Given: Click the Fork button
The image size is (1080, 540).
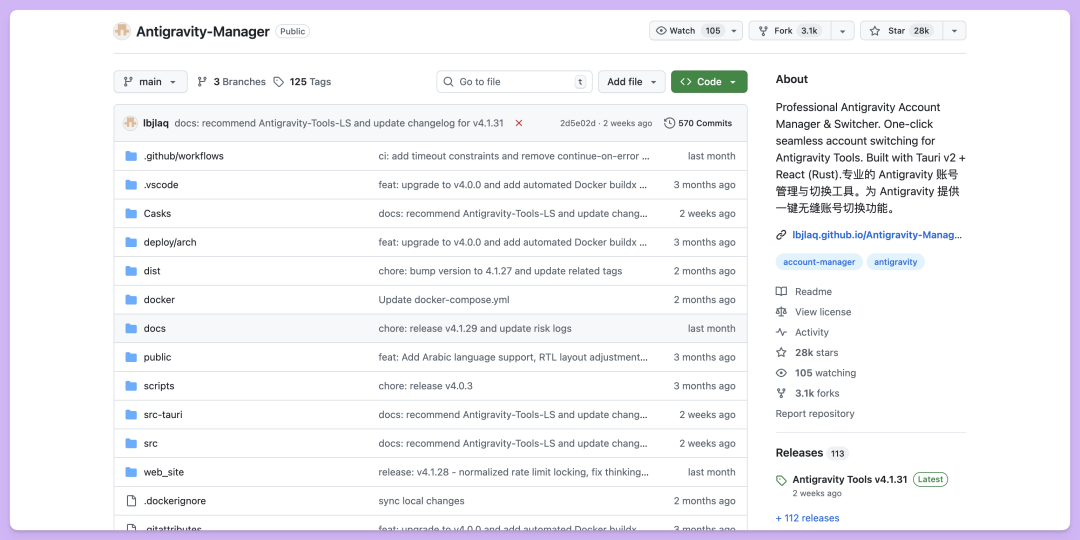Looking at the screenshot, I should [x=788, y=31].
